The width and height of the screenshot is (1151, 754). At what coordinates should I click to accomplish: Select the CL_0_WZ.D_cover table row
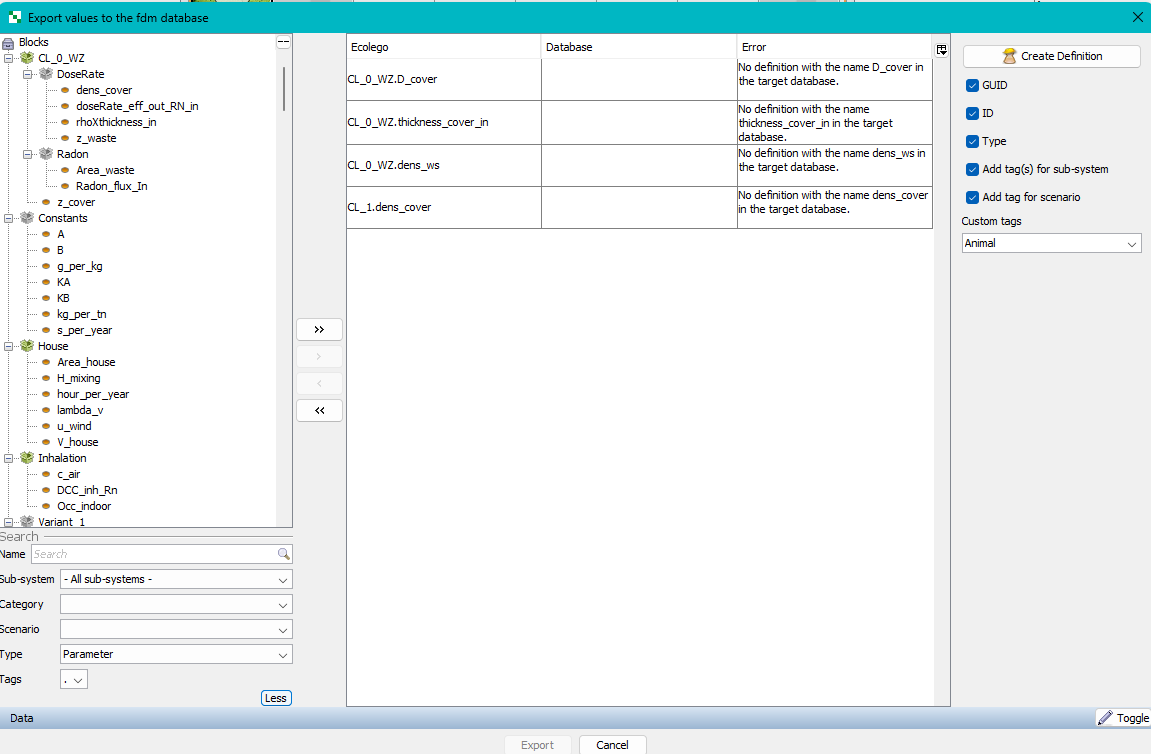point(639,79)
